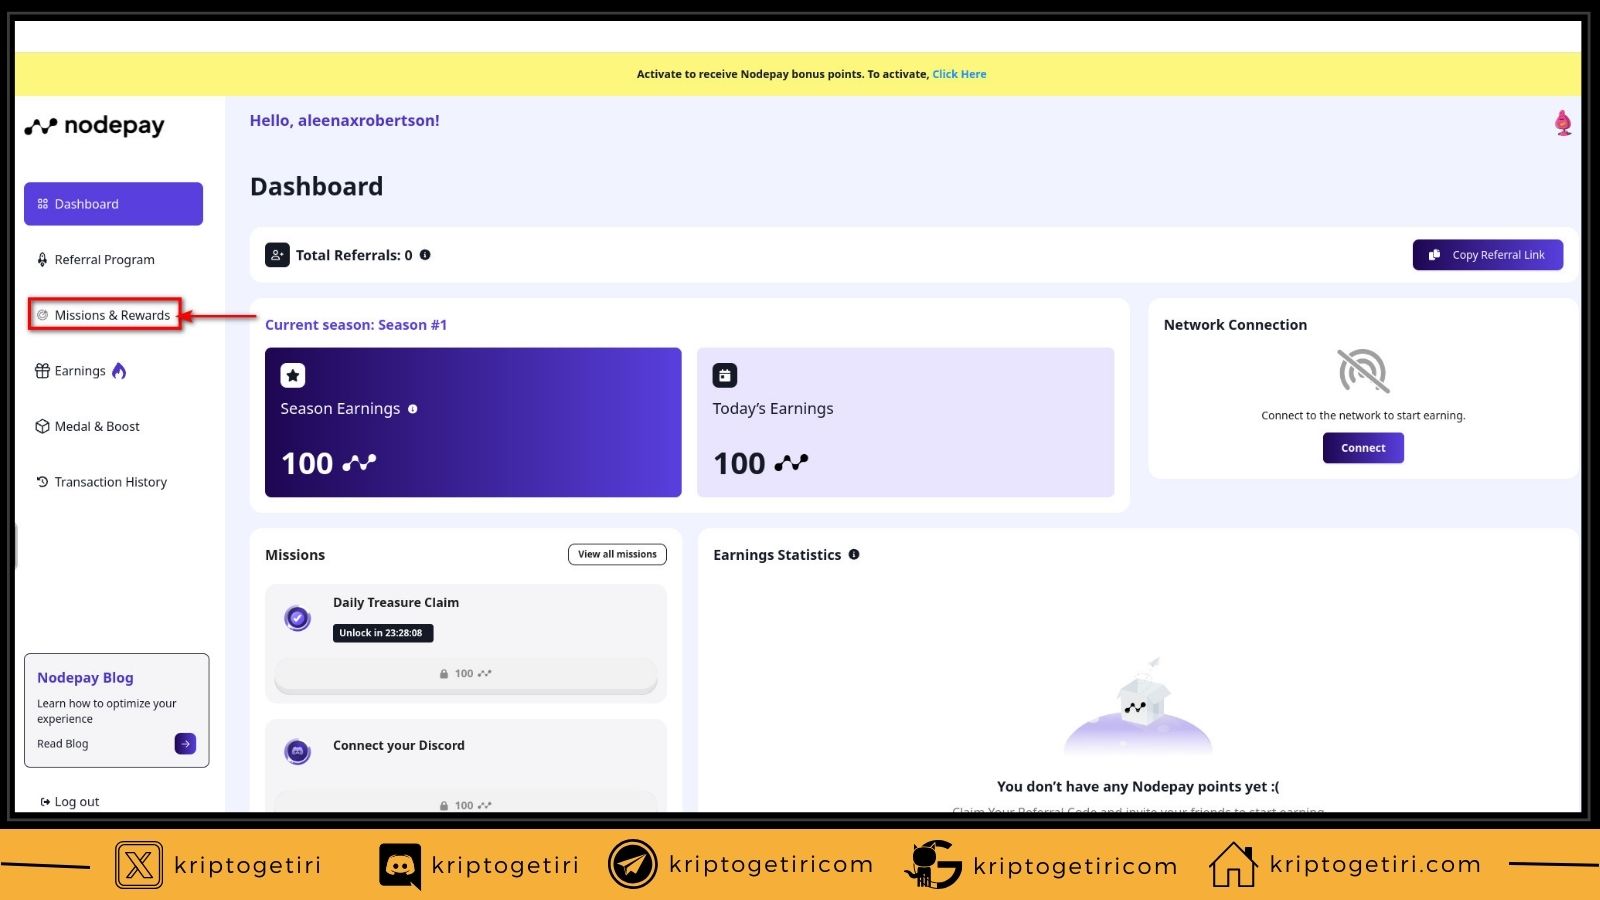The height and width of the screenshot is (900, 1600).
Task: Click the Daily Treasure Claim check icon
Action: coord(297,618)
